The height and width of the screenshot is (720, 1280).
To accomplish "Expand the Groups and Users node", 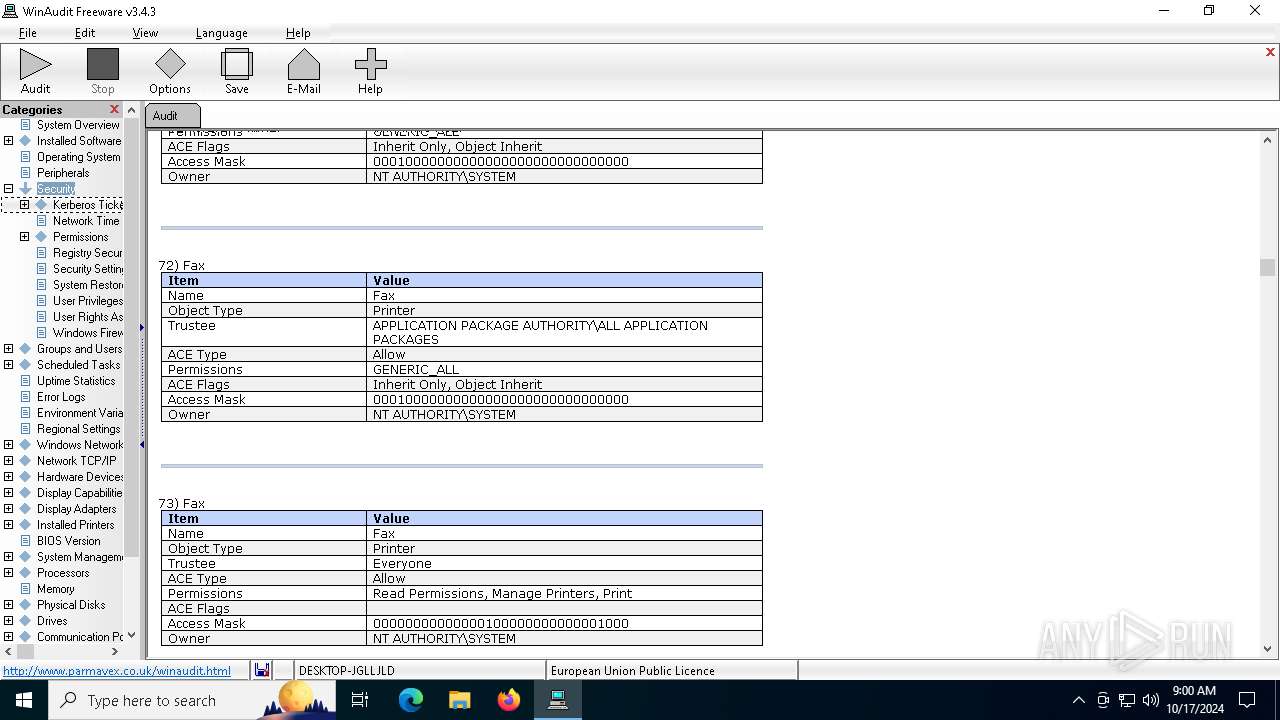I will 9,349.
